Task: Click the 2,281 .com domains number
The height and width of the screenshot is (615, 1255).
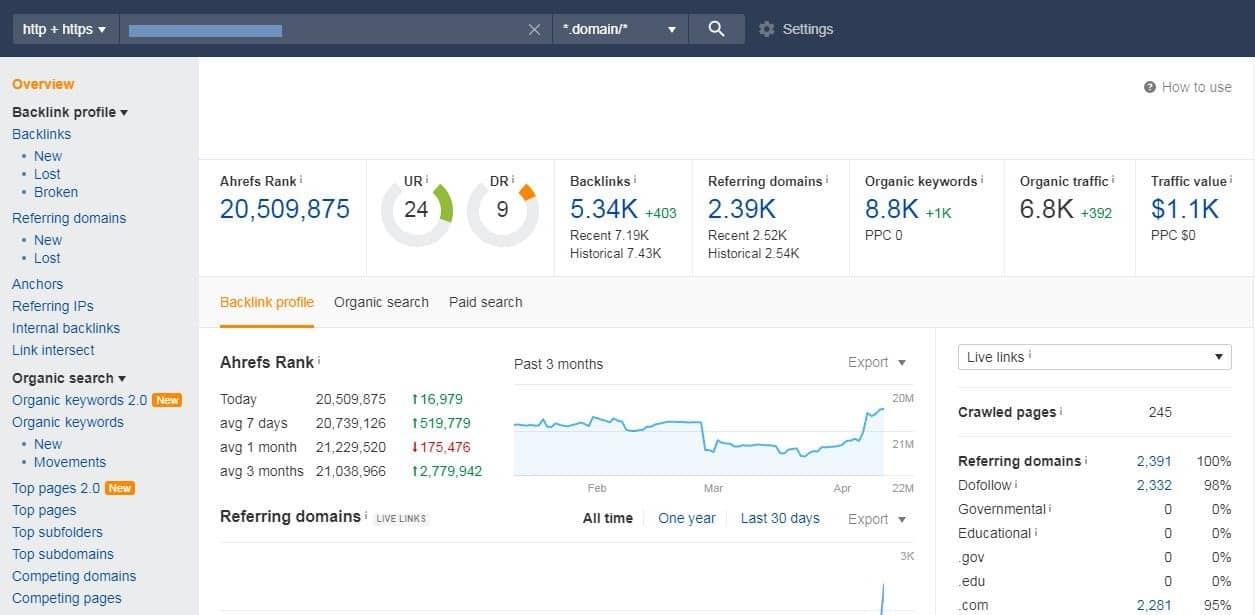Action: [x=1154, y=605]
